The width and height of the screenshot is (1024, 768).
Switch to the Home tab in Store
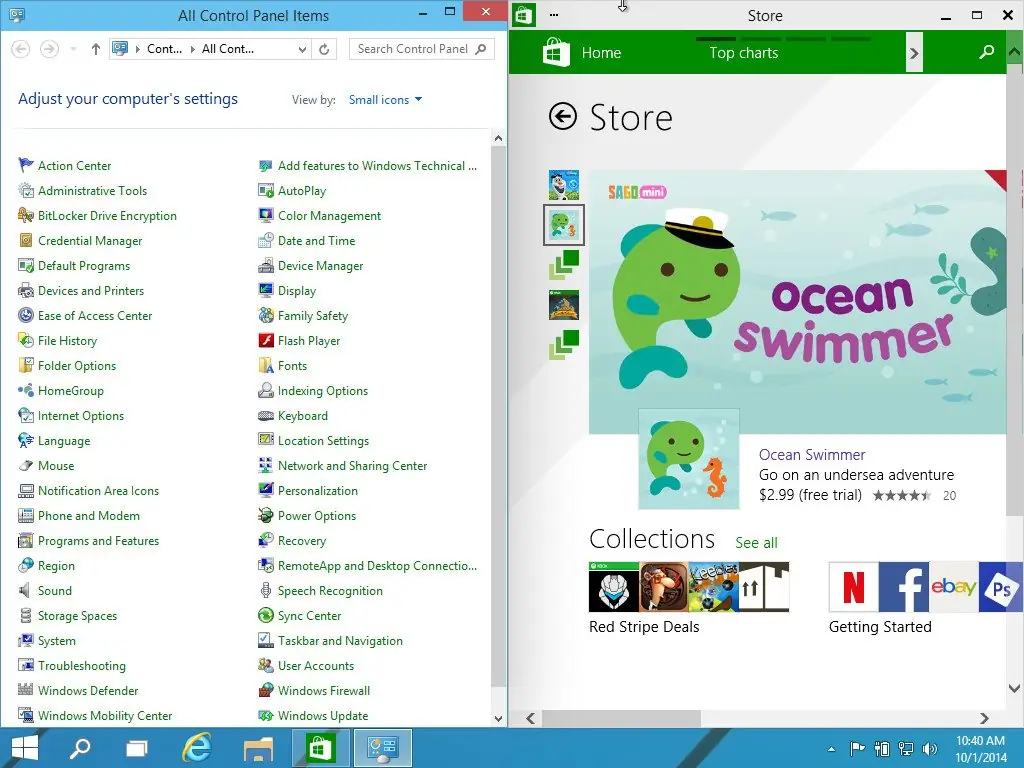click(603, 52)
